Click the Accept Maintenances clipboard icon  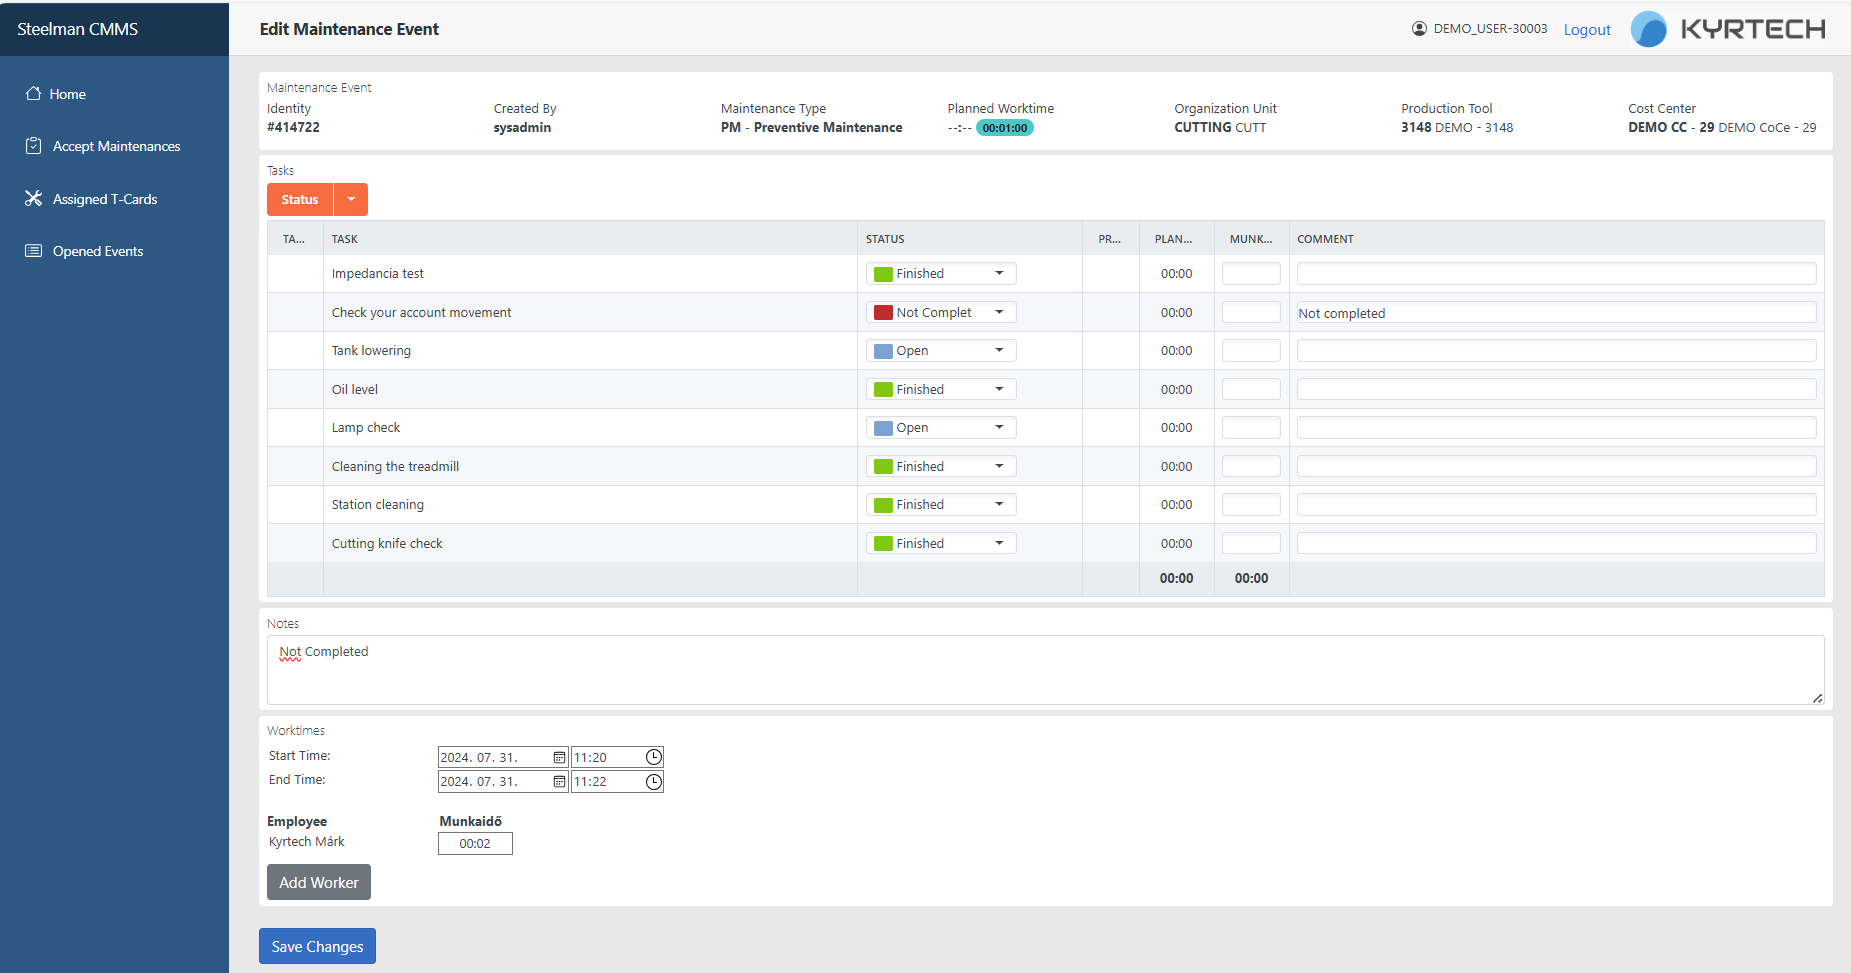(33, 146)
